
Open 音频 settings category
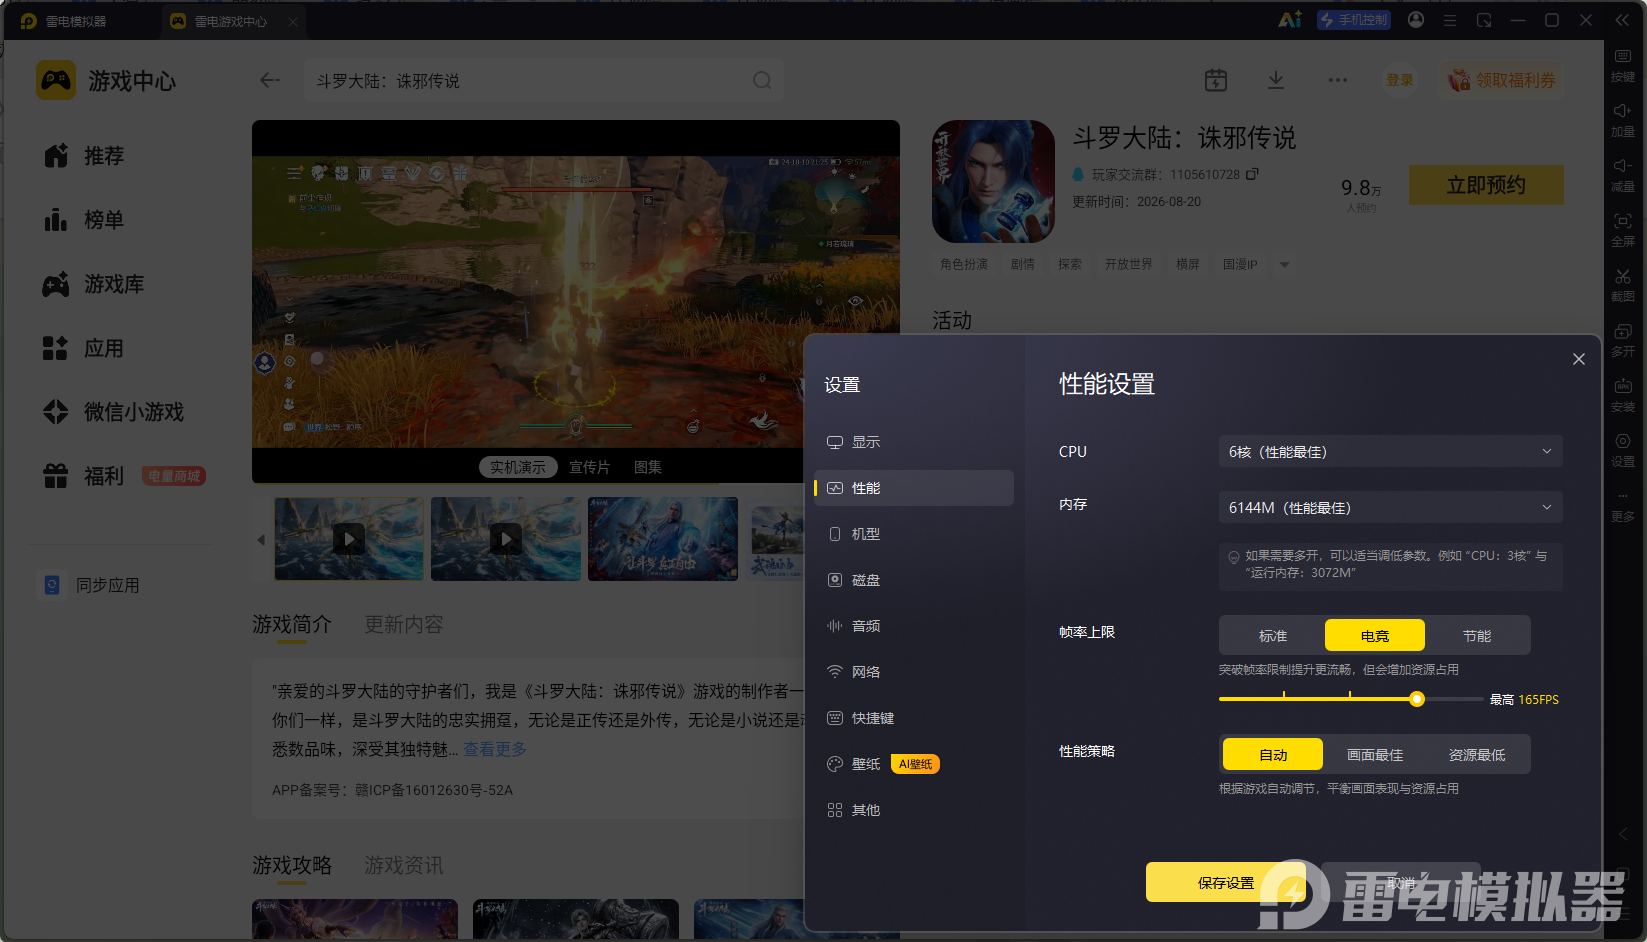(914, 626)
